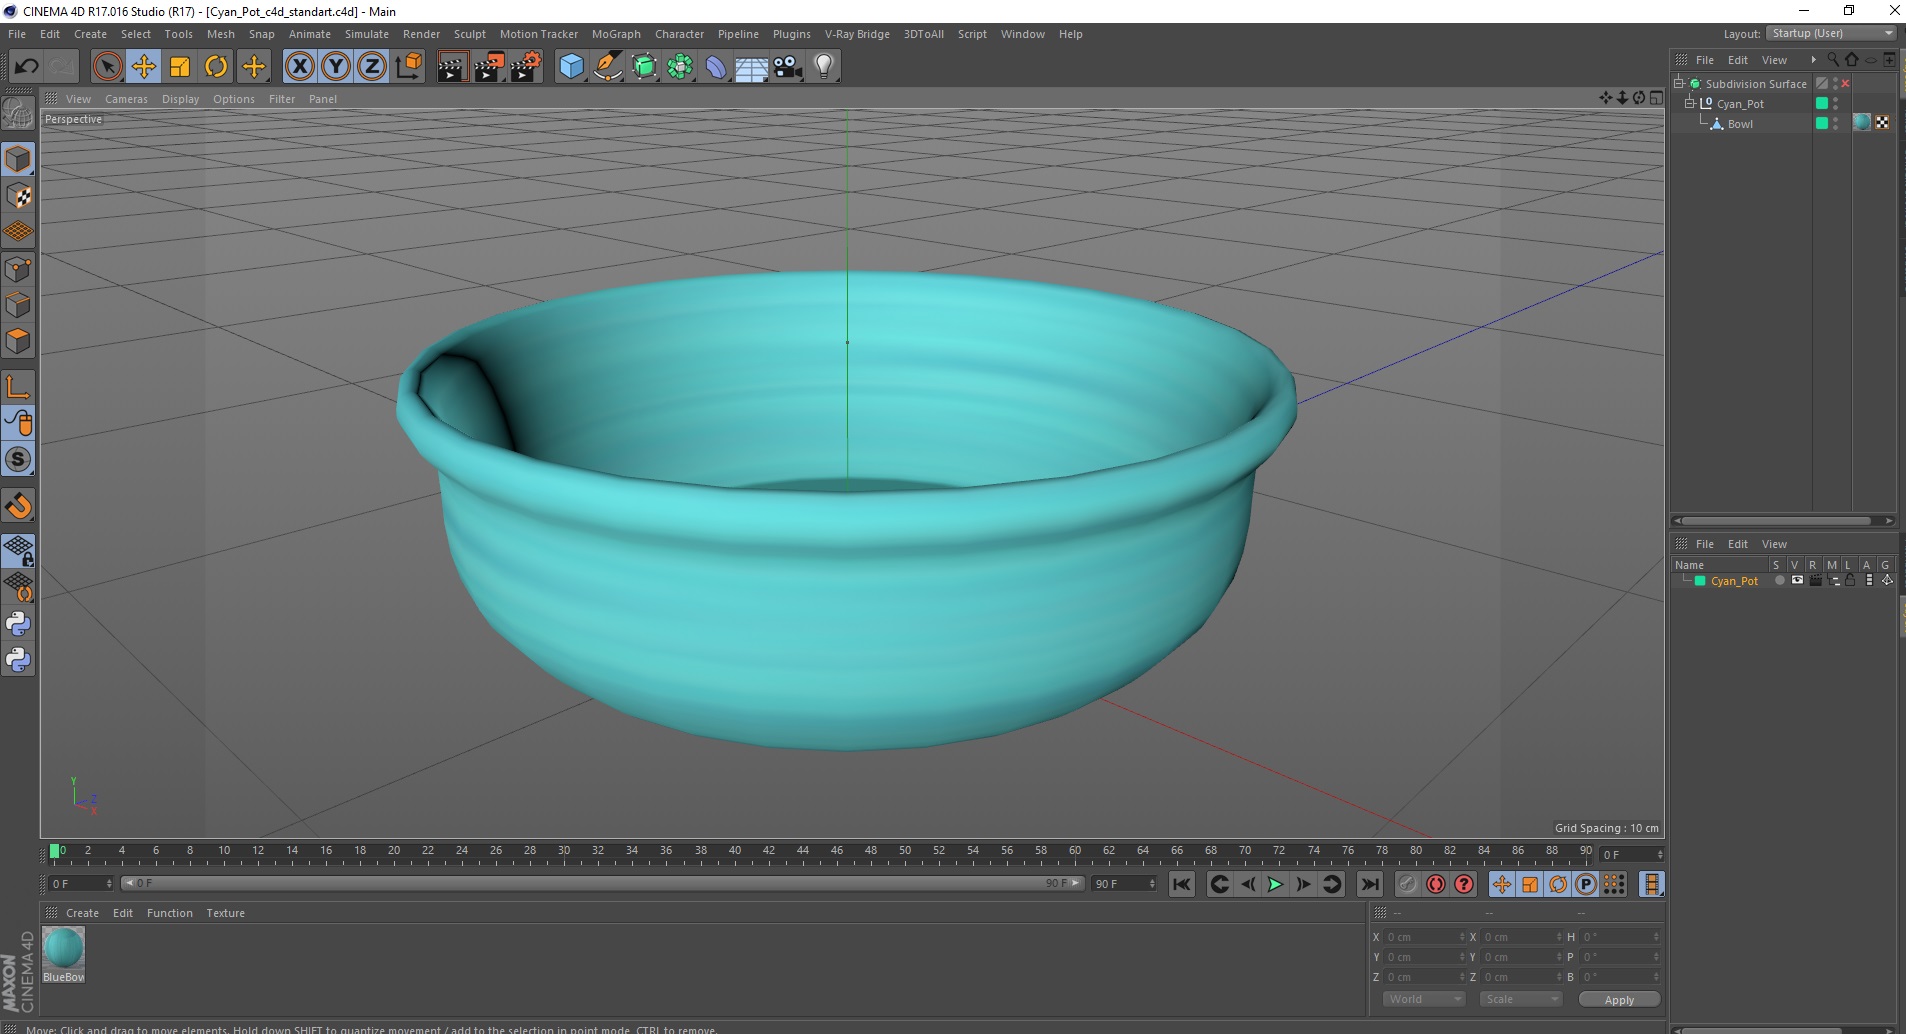Click the Object Manager horizontal scrollbar
Viewport: 1906px width, 1034px height.
point(1782,520)
